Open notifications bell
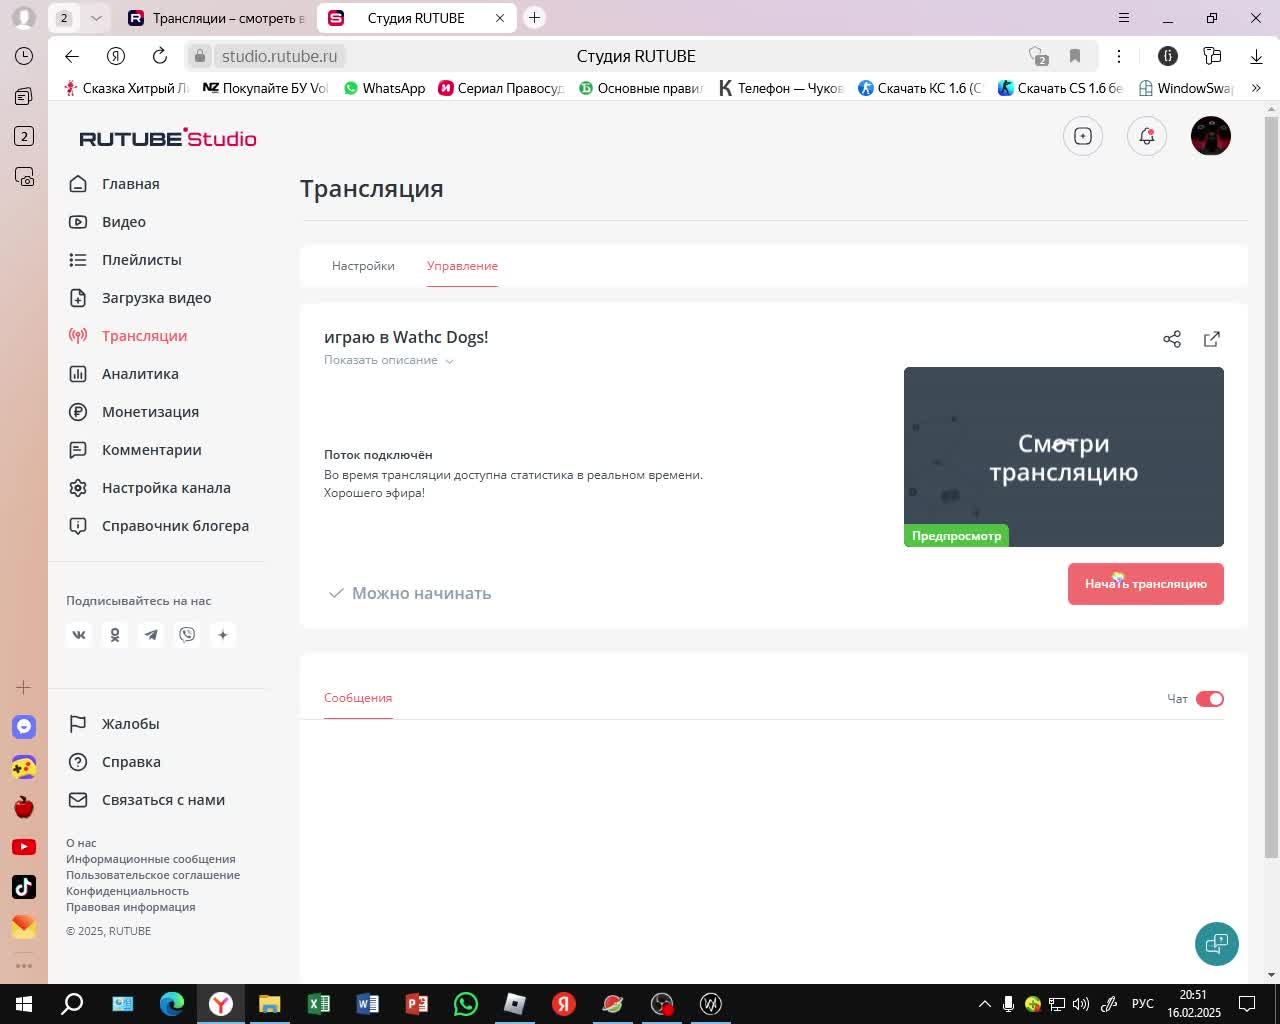Viewport: 1280px width, 1024px height. pyautogui.click(x=1147, y=136)
